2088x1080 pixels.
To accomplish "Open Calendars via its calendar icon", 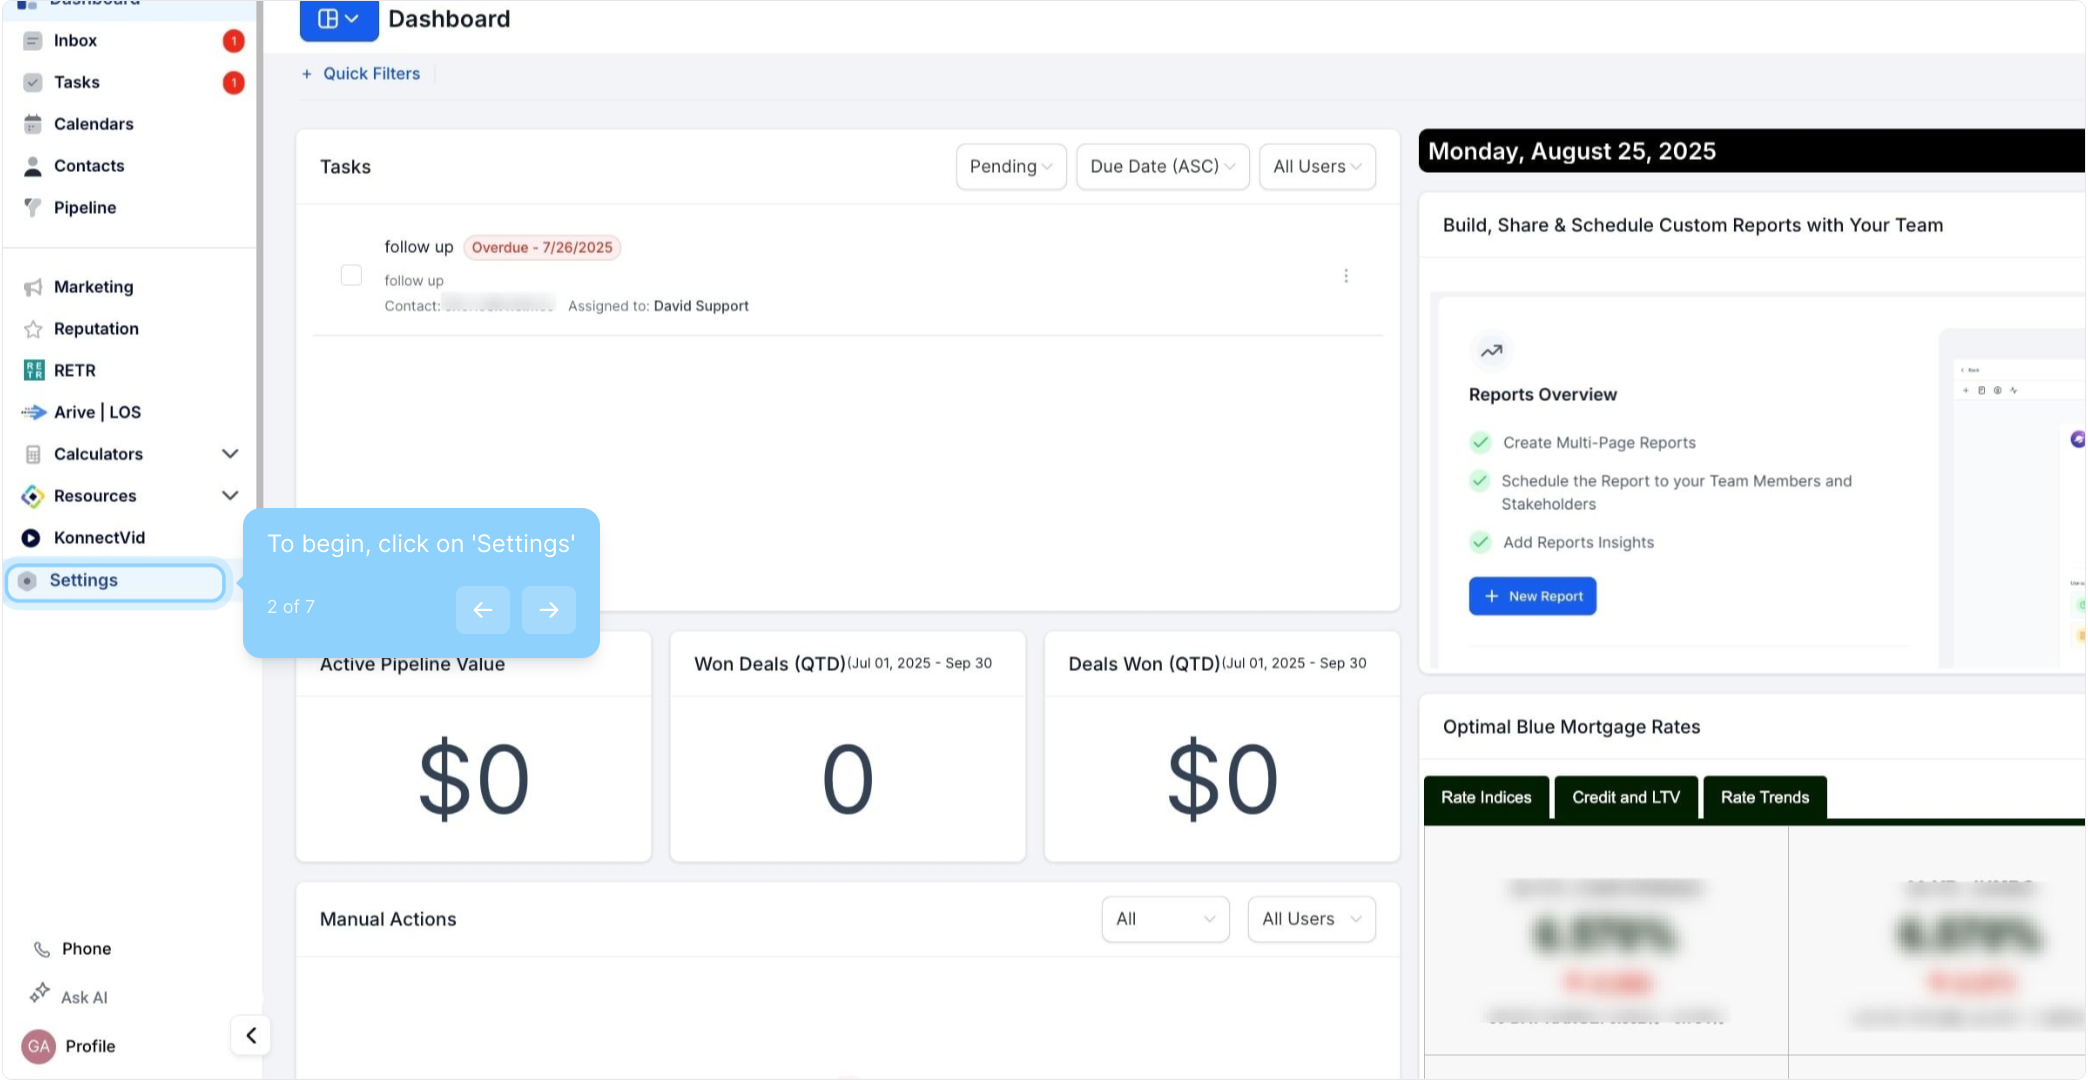I will pyautogui.click(x=33, y=124).
